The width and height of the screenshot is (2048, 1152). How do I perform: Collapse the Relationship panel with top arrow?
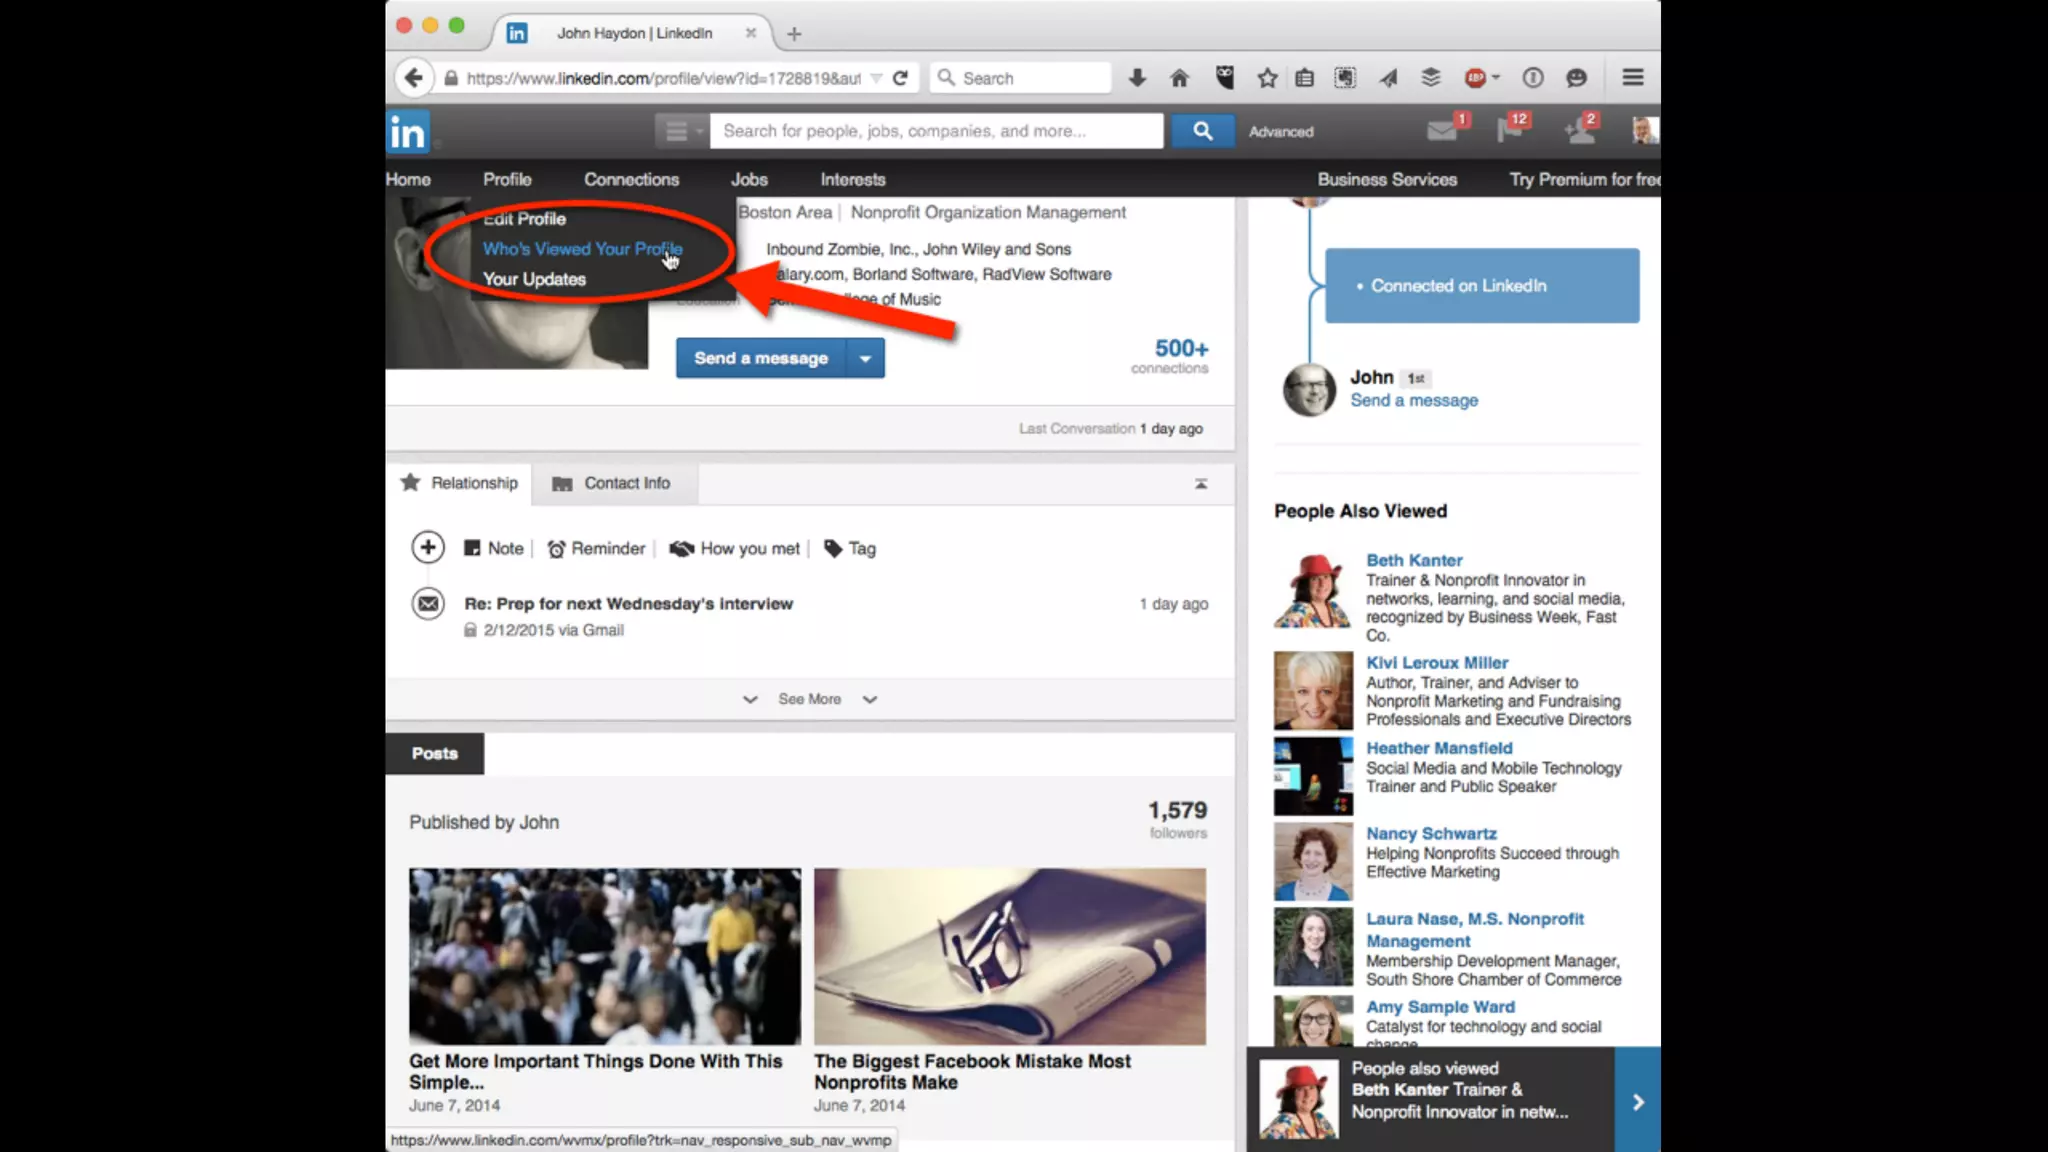coord(1201,484)
